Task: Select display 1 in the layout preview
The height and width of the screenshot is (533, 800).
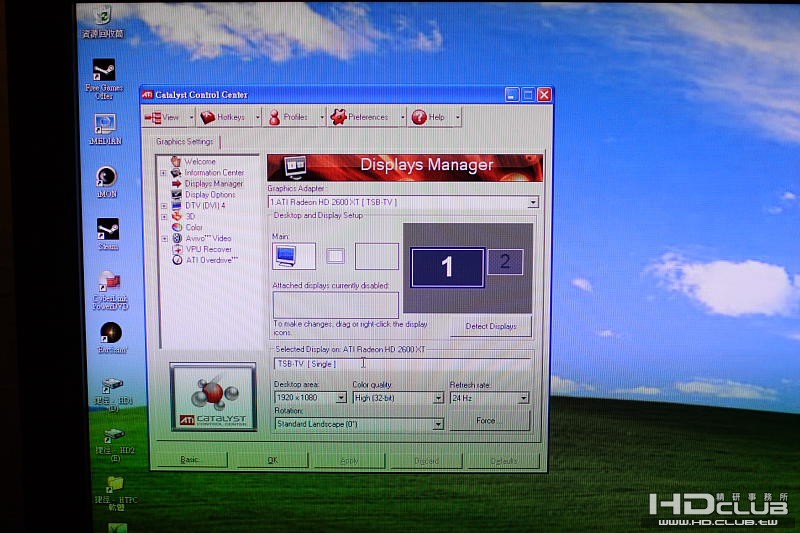Action: [x=447, y=267]
